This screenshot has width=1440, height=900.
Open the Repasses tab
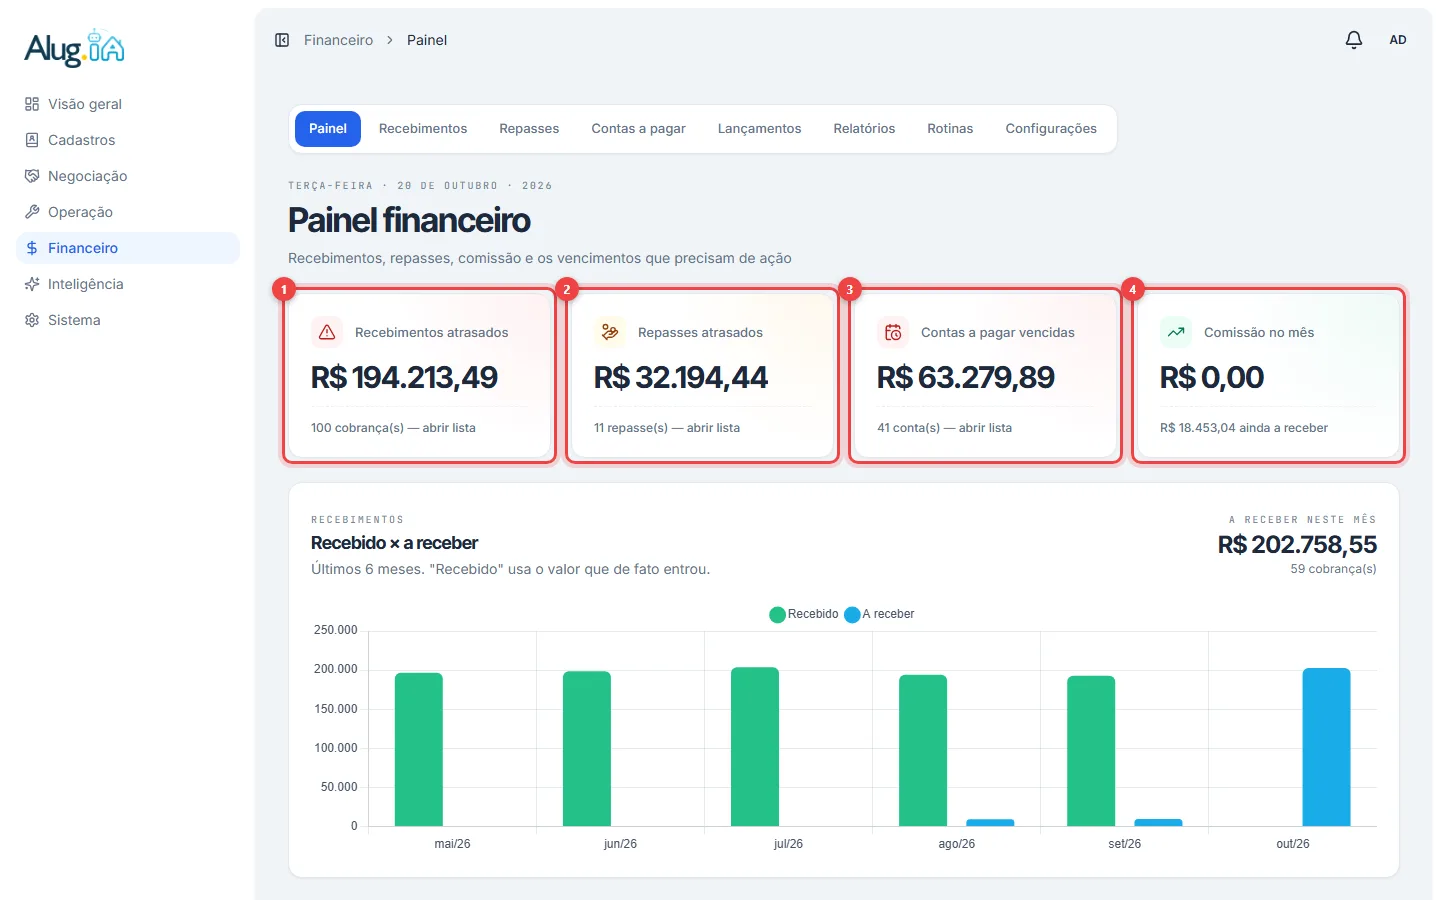[x=529, y=129]
